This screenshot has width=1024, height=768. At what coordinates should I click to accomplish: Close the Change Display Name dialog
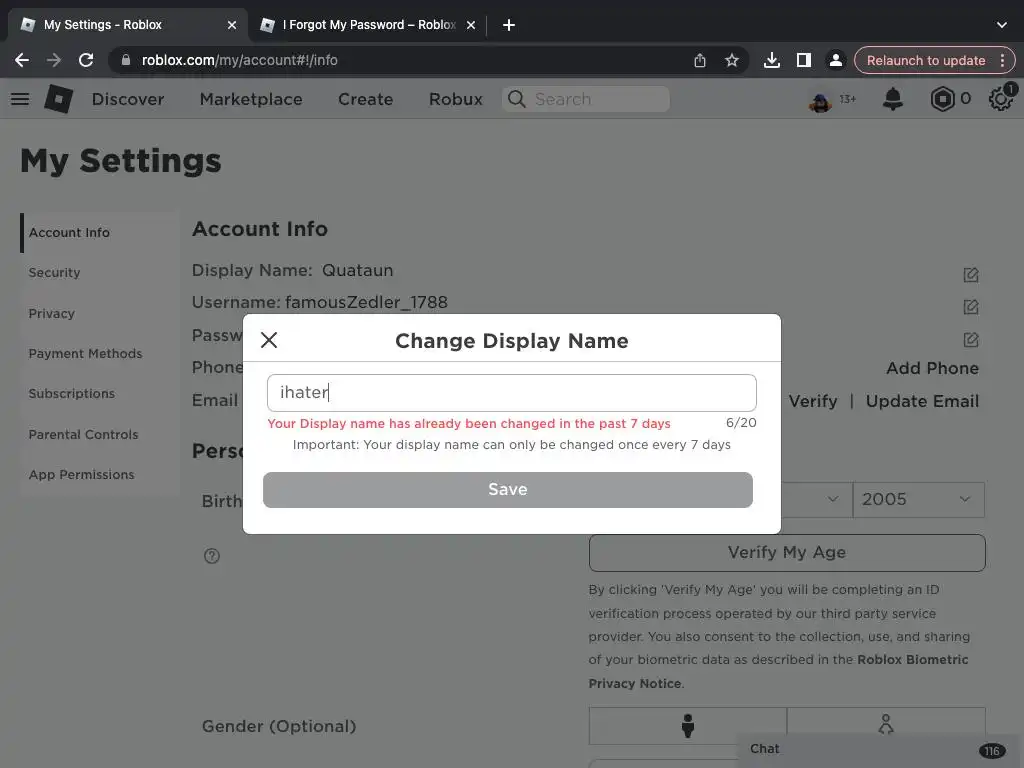[269, 340]
